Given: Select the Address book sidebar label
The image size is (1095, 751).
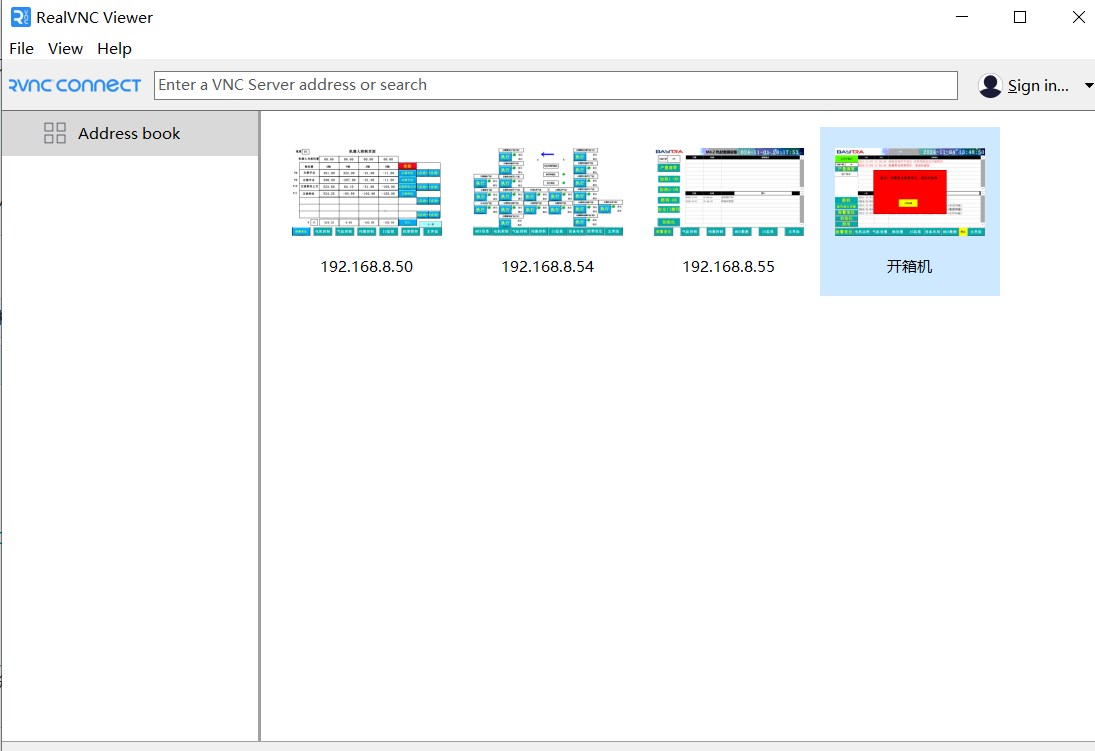Looking at the screenshot, I should [x=129, y=133].
